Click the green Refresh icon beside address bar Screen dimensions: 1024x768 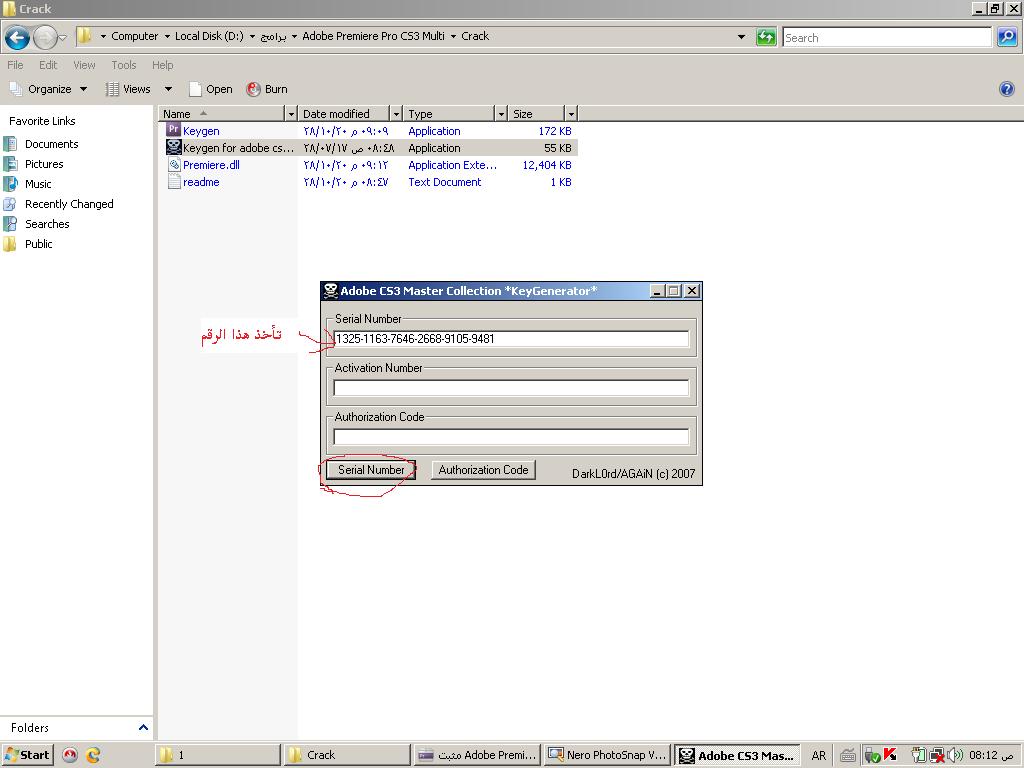(x=766, y=37)
